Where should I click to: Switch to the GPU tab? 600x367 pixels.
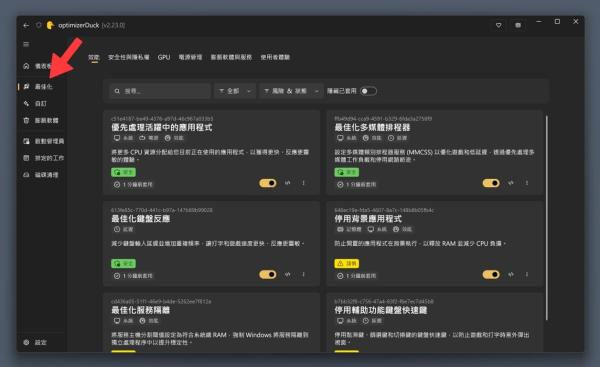[164, 57]
